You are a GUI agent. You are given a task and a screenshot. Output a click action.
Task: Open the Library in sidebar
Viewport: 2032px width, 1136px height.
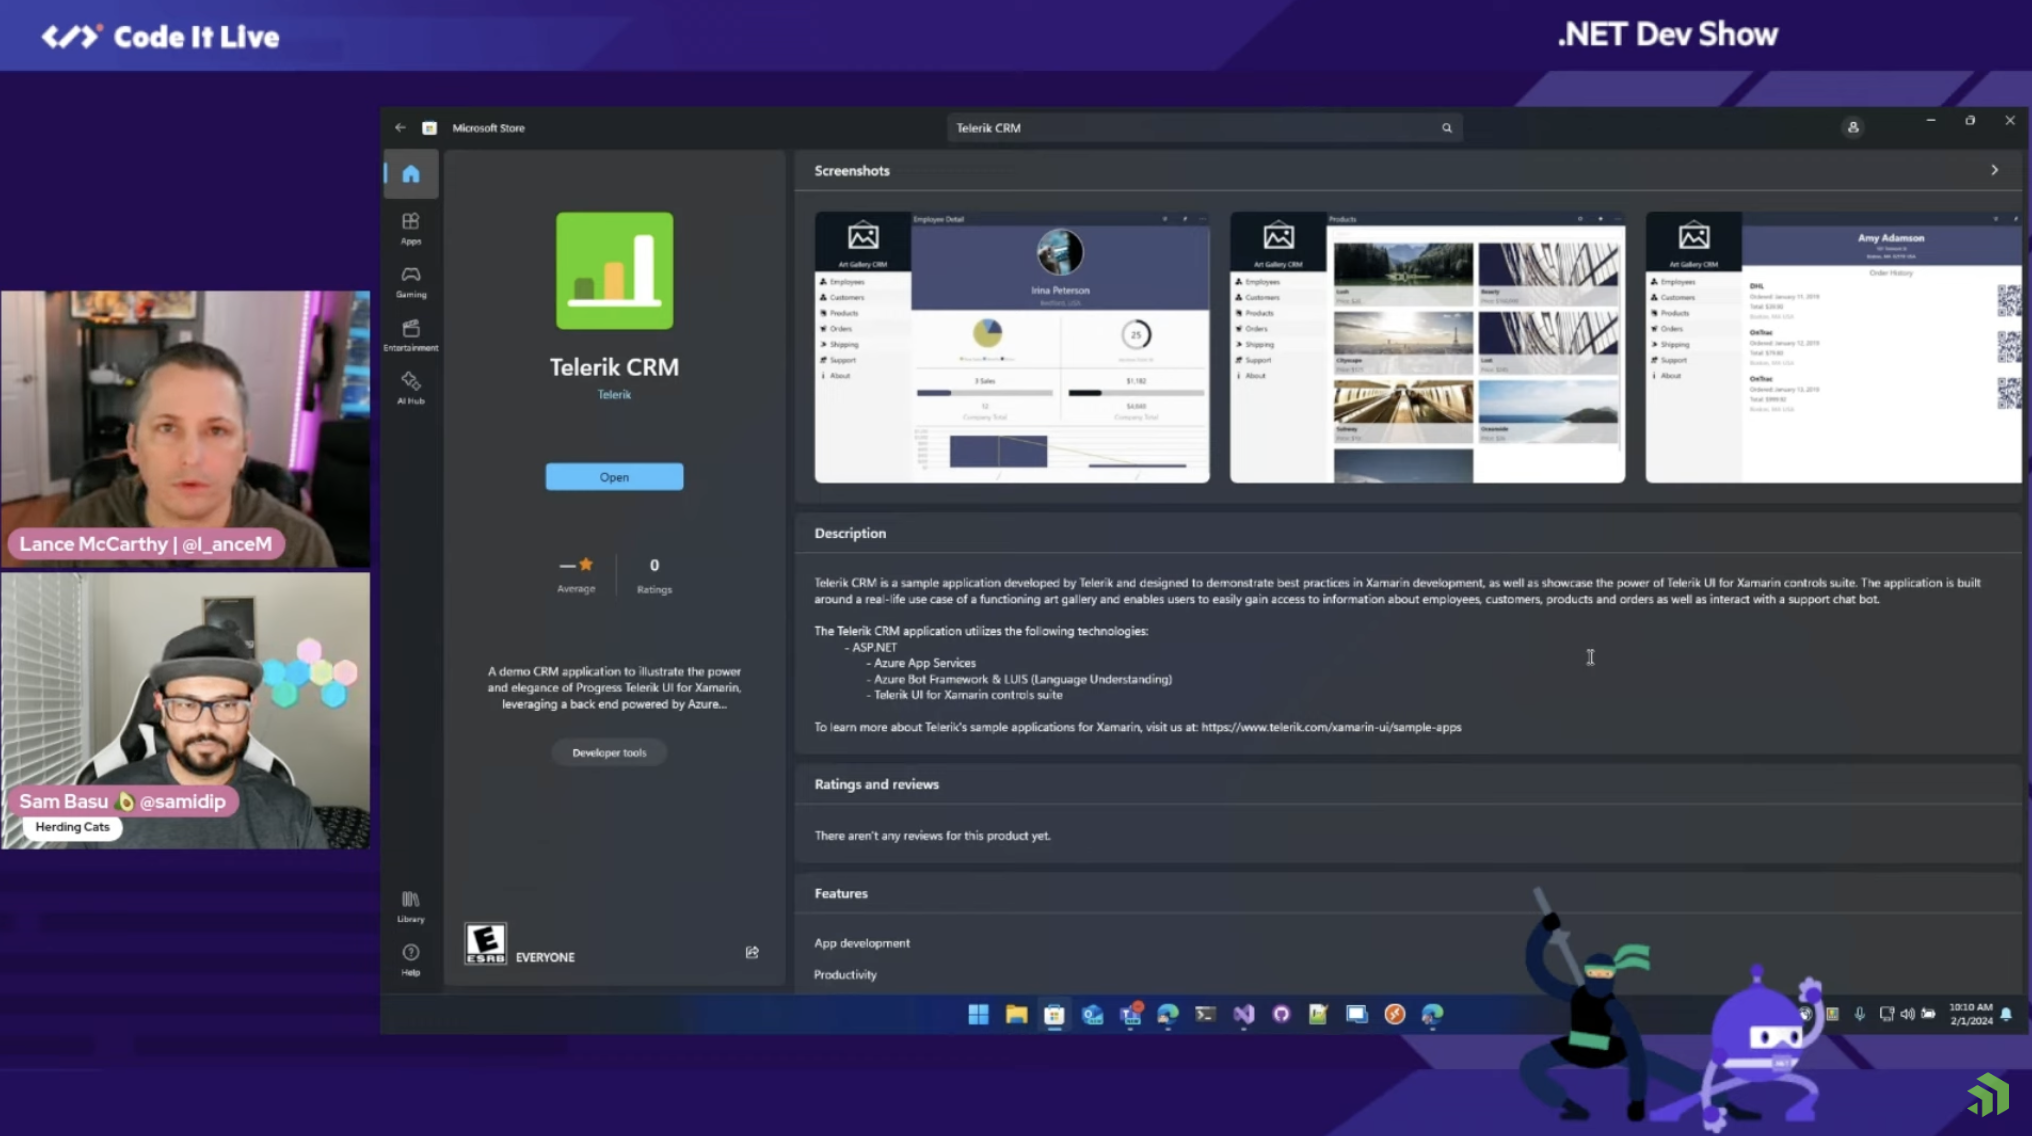click(410, 906)
